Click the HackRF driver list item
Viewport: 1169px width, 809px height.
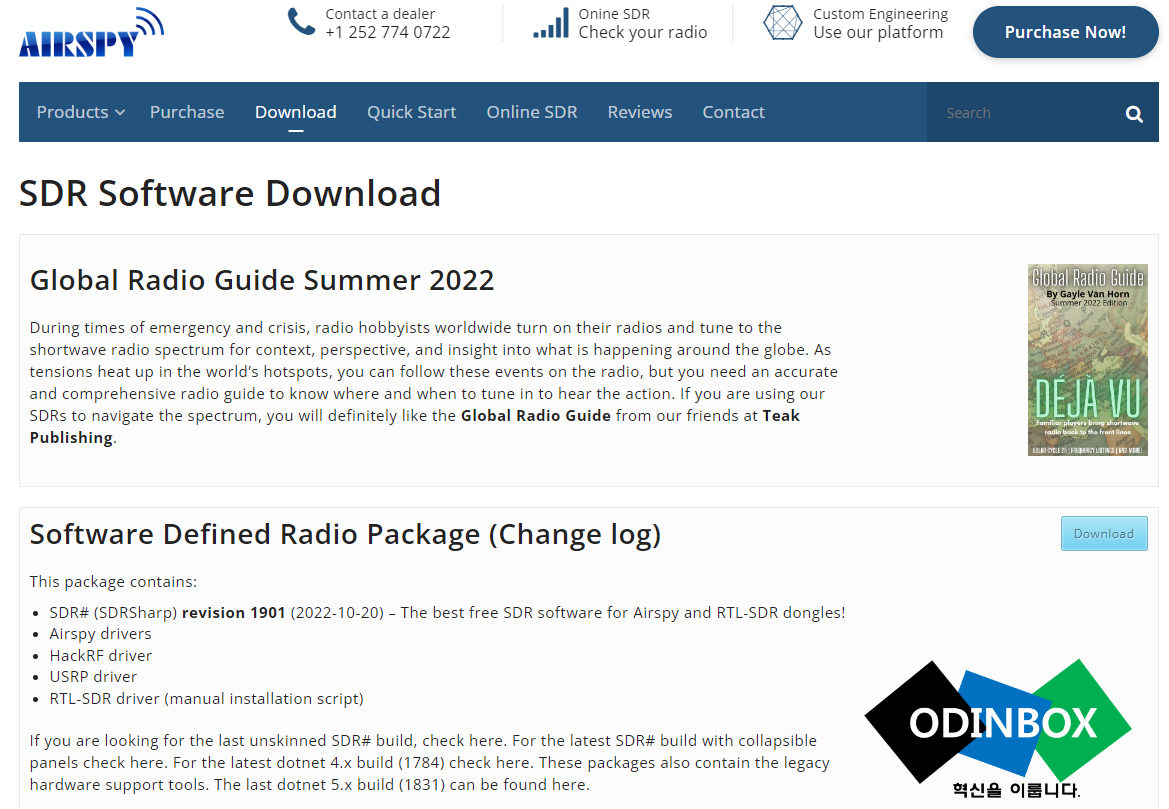click(x=101, y=655)
